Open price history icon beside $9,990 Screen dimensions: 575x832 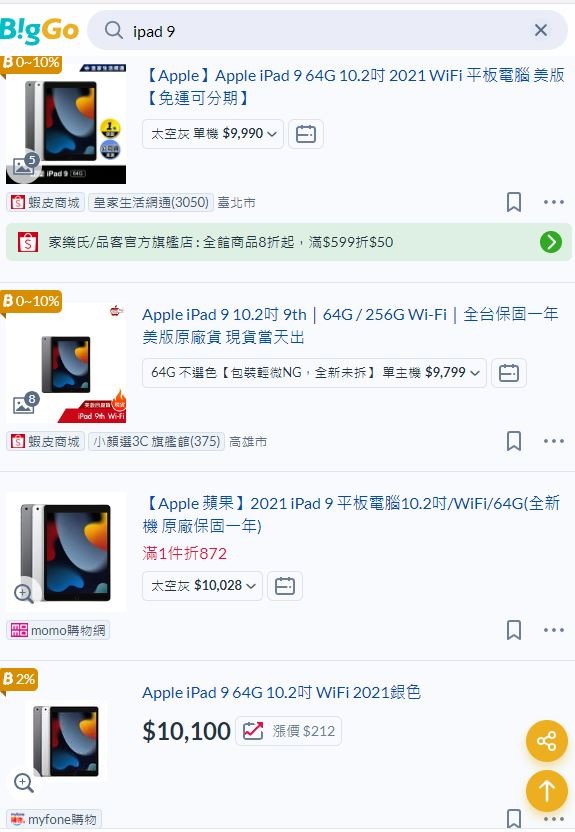coord(306,134)
